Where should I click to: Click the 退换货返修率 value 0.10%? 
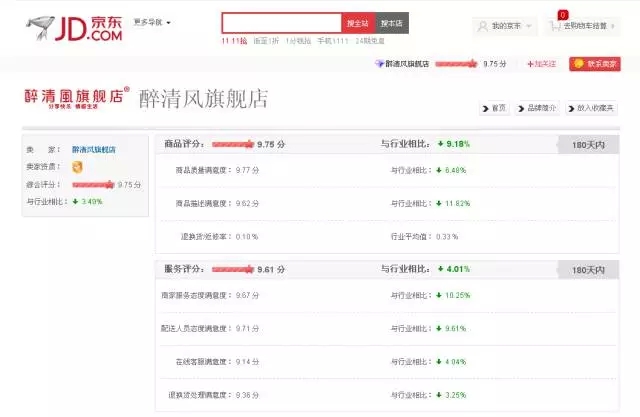[x=247, y=237]
